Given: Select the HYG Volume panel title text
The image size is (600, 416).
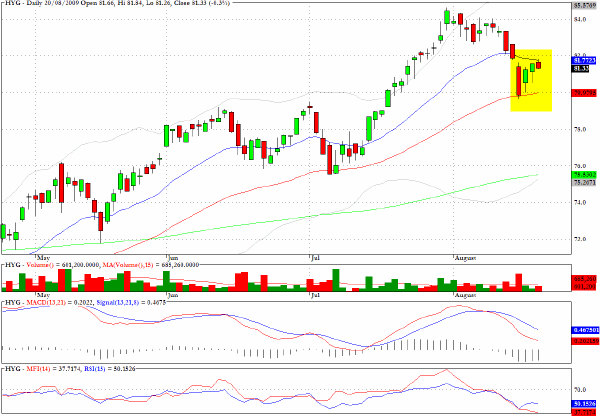Looking at the screenshot, I should coord(101,265).
